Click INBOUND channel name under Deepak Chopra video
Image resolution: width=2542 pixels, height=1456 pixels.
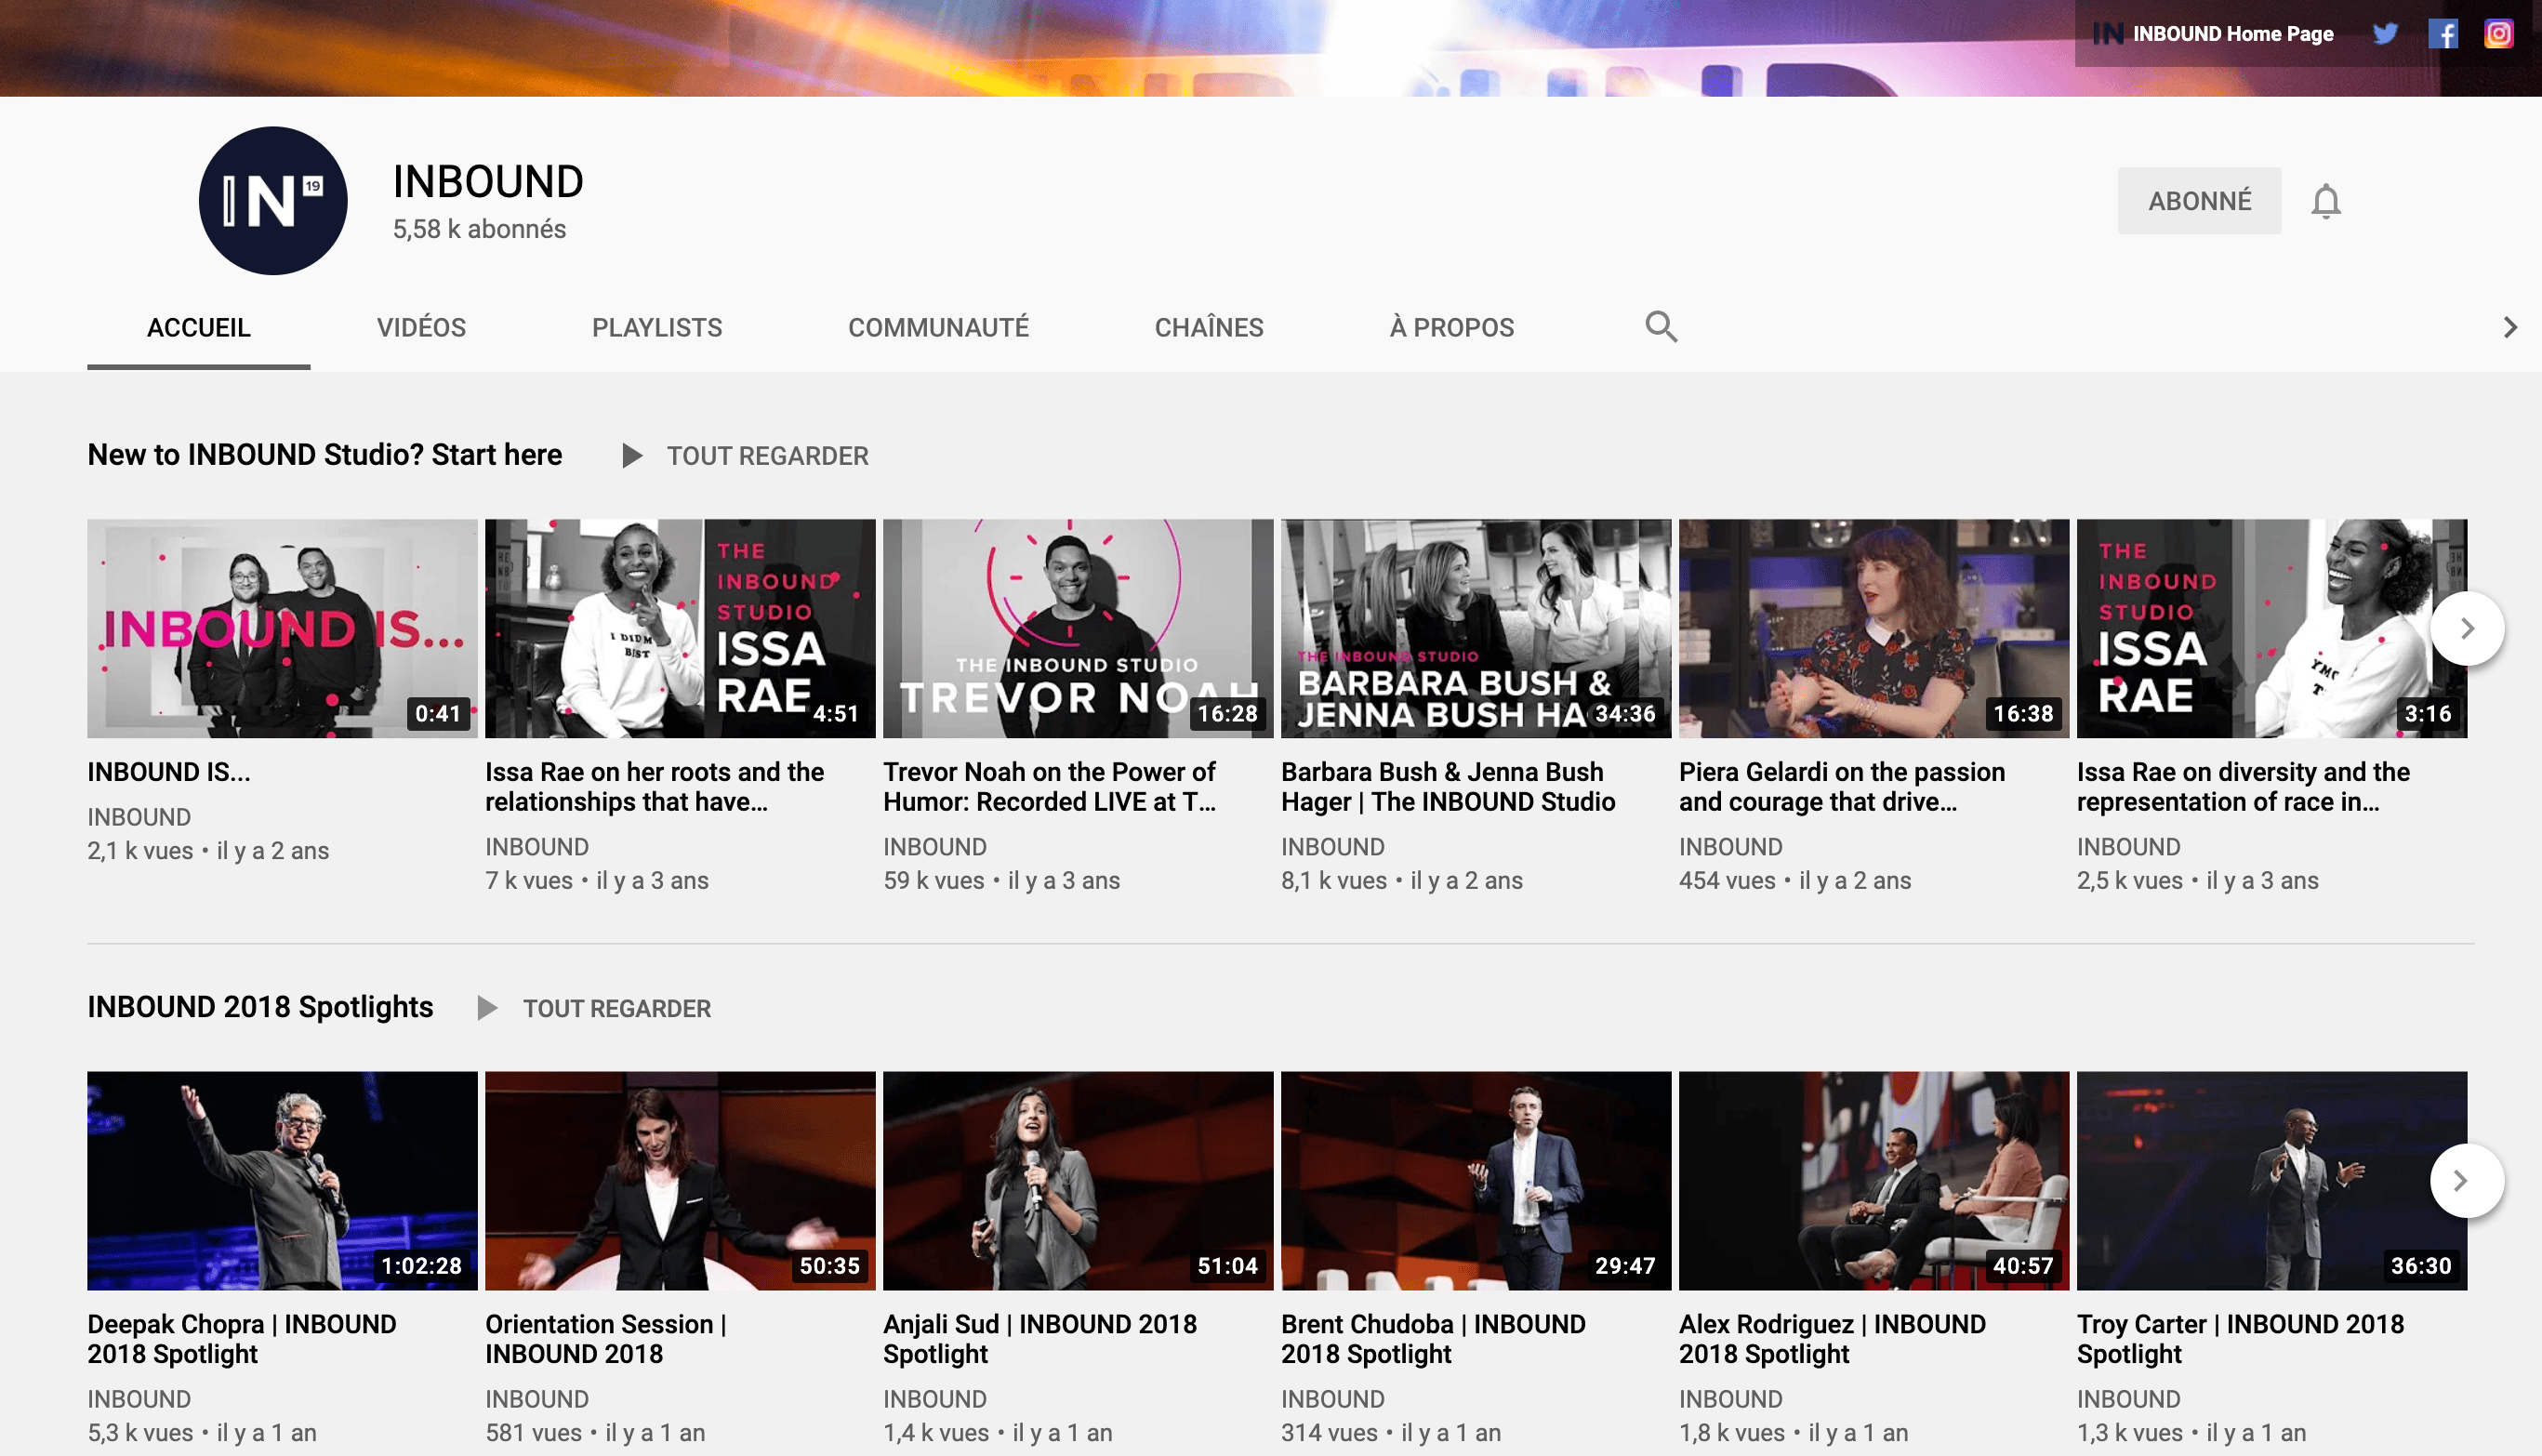tap(139, 1399)
